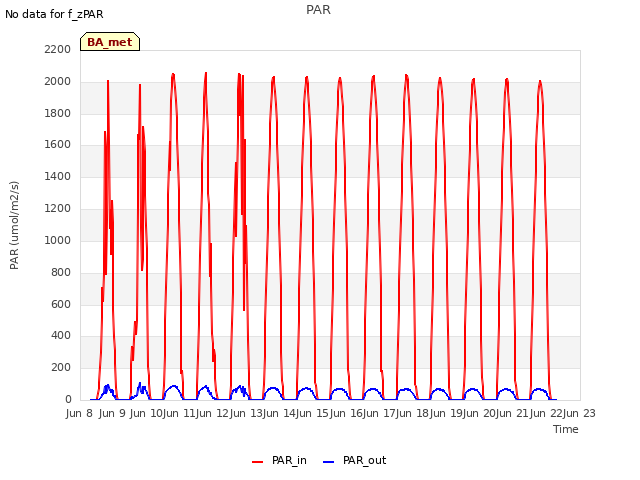Click the Jun 14 x-axis tick label
Viewport: 640px width, 480px height.
point(278,413)
